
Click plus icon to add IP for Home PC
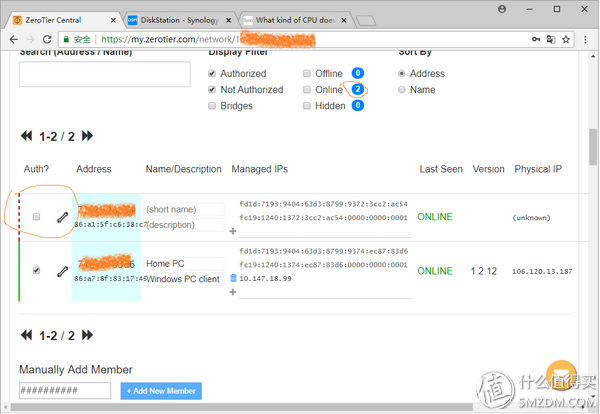(x=233, y=292)
